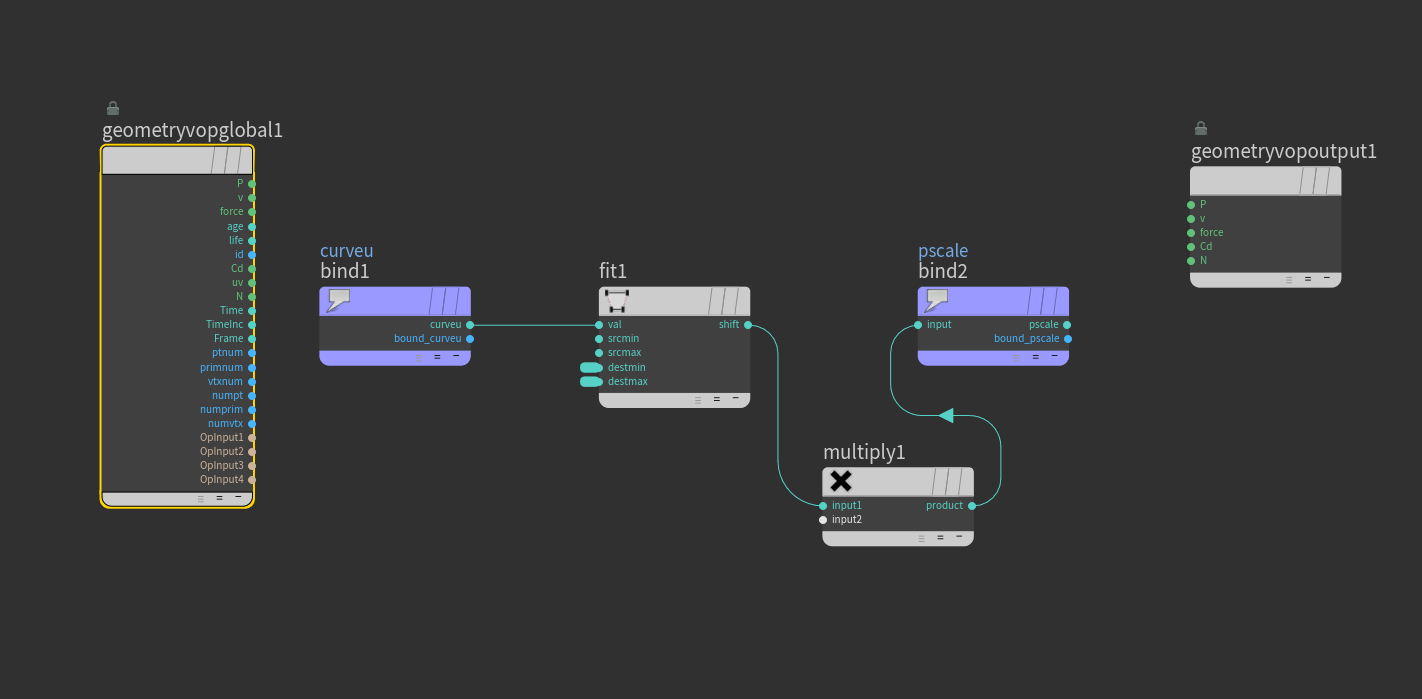The width and height of the screenshot is (1422, 699).
Task: Click the bound_curveu output port
Action: [470, 339]
